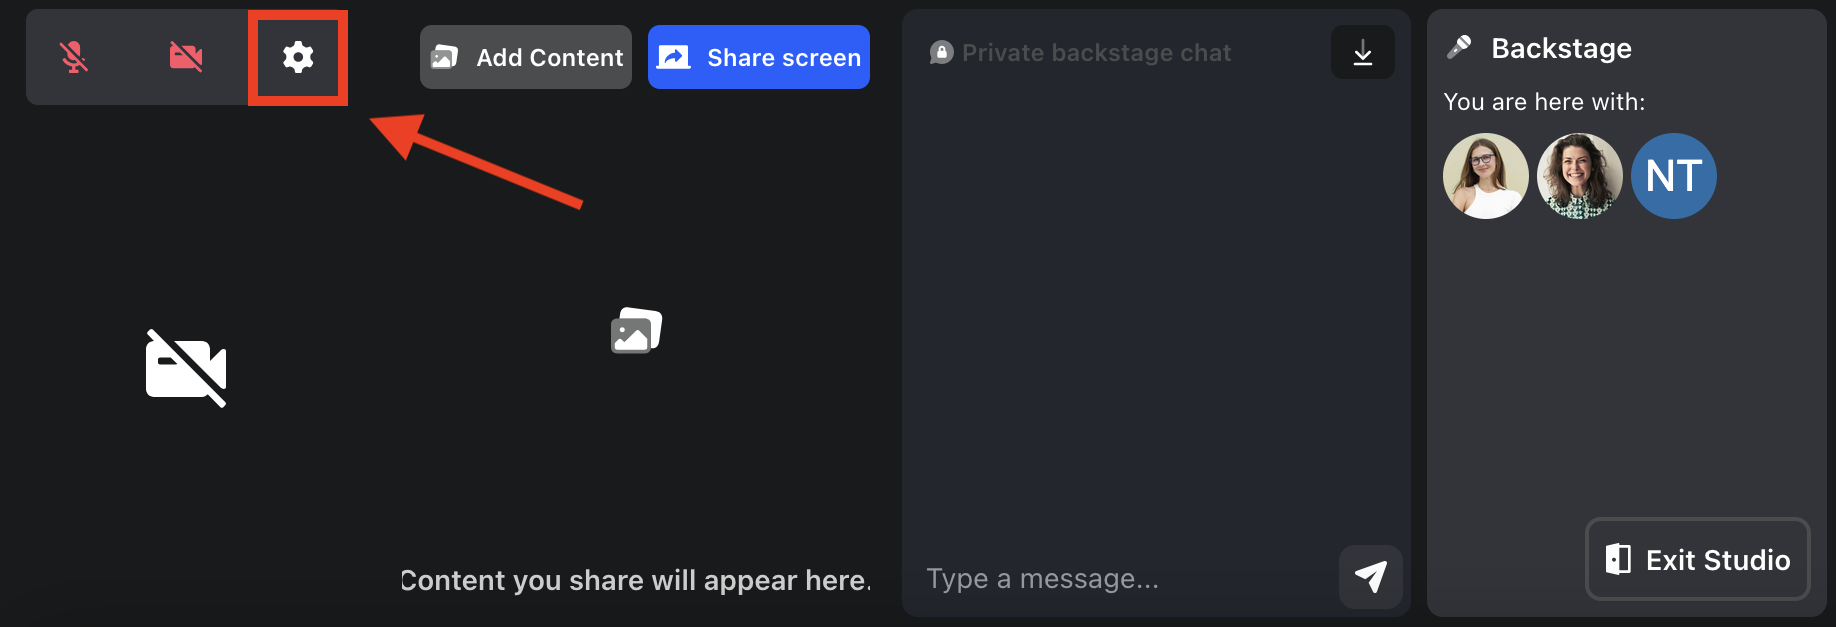Click the Backstage panel heading
Viewport: 1836px width, 627px height.
pyautogui.click(x=1561, y=48)
